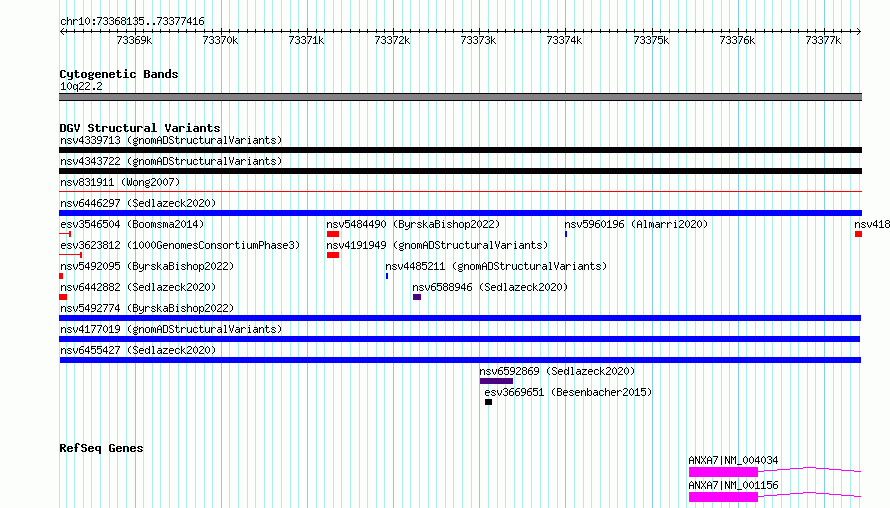
Task: Click nsv5960196 (Almarri2020) label
Action: coord(636,224)
